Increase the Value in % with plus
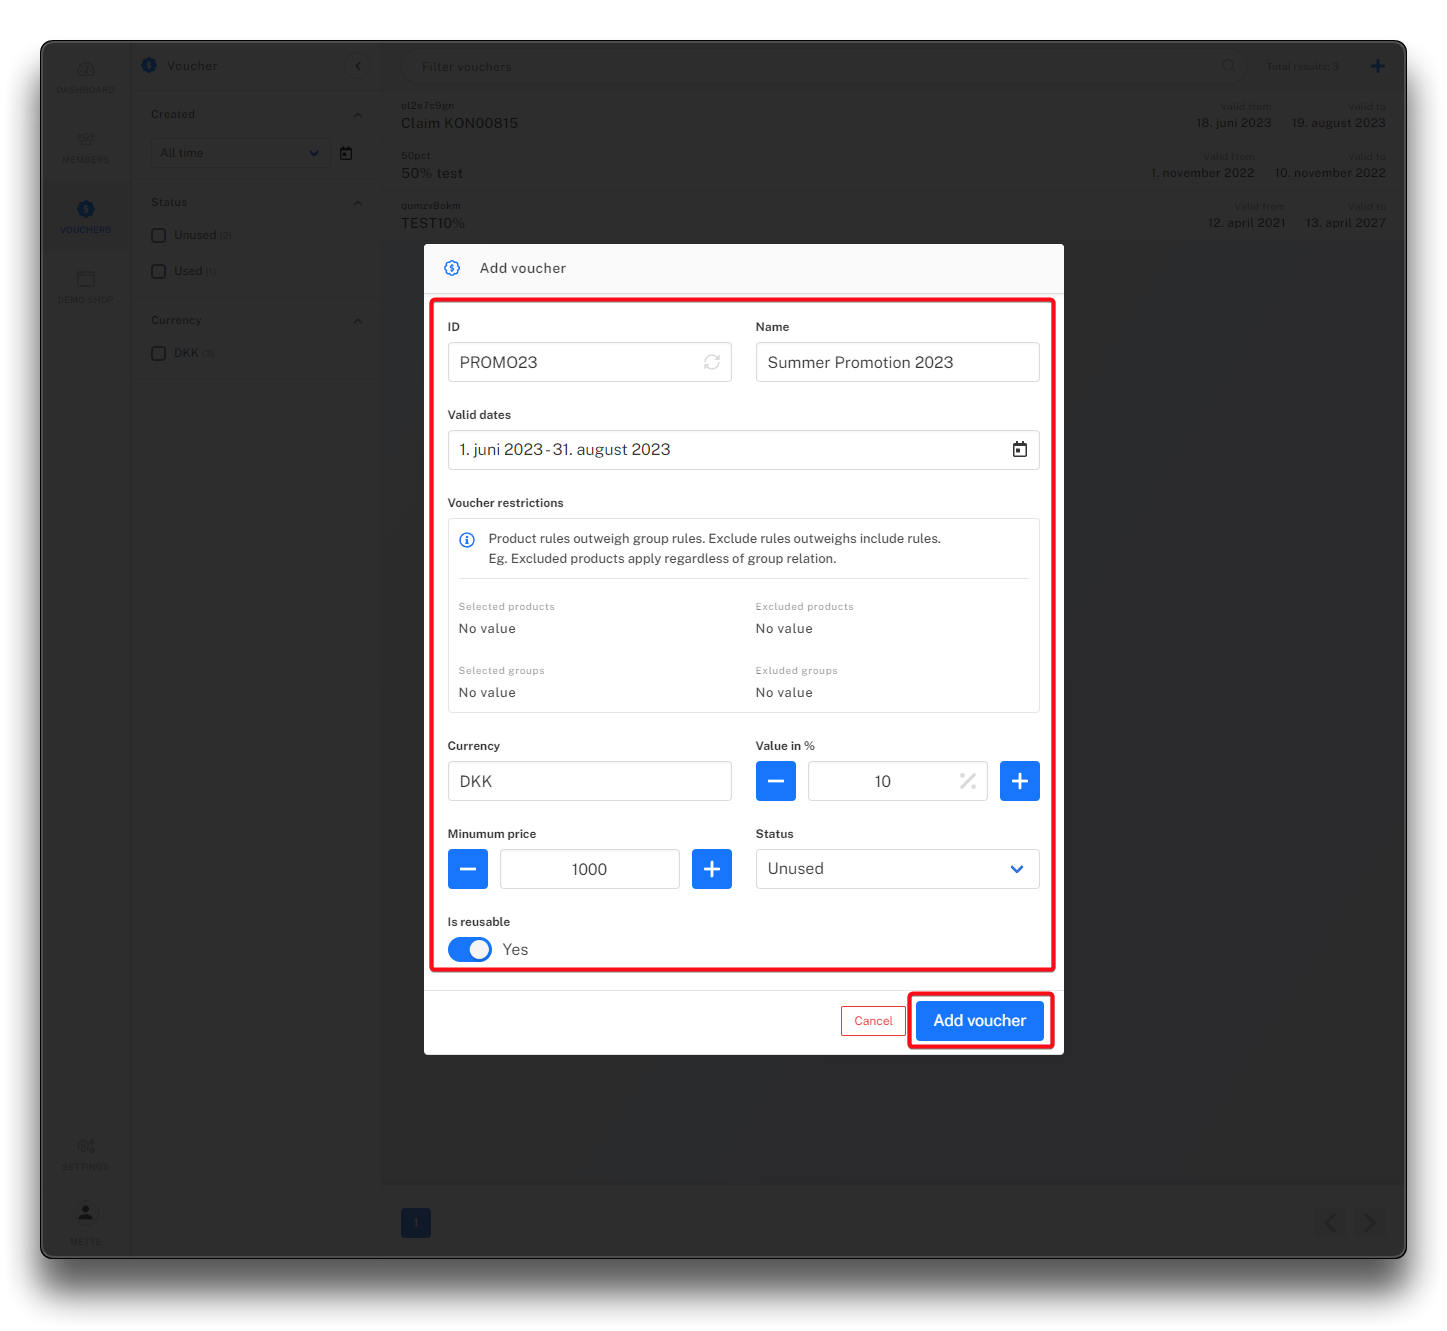The width and height of the screenshot is (1447, 1331). click(1019, 781)
